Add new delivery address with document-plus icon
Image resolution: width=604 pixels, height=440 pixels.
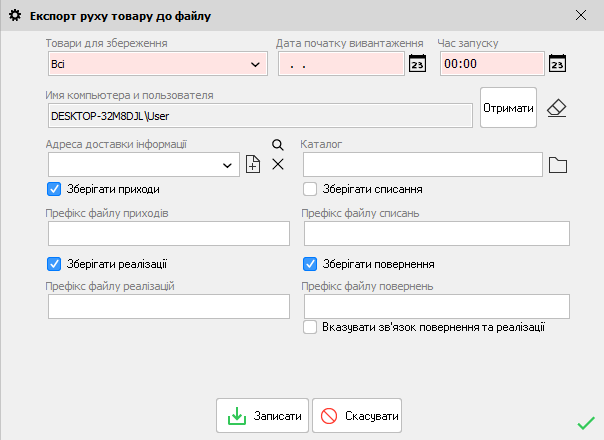253,165
